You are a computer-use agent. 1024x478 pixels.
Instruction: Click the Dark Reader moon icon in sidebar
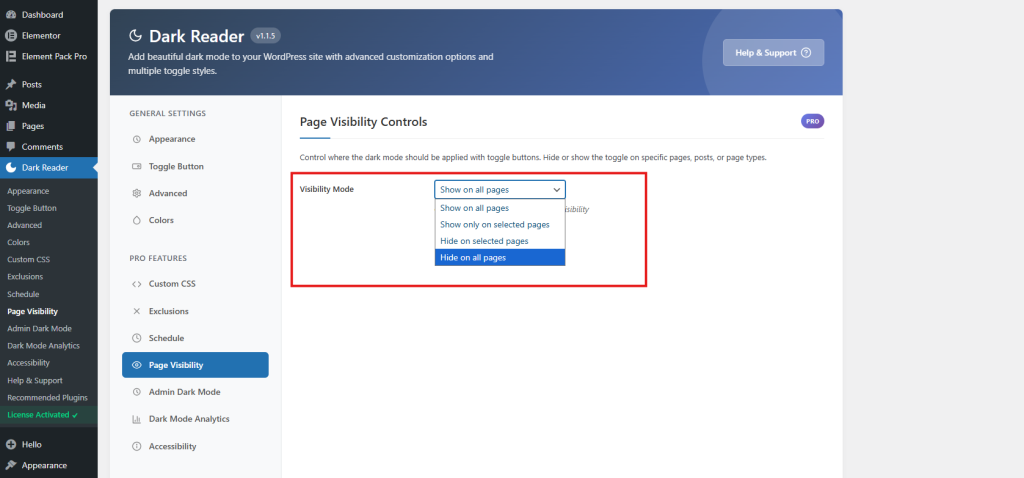(x=10, y=168)
